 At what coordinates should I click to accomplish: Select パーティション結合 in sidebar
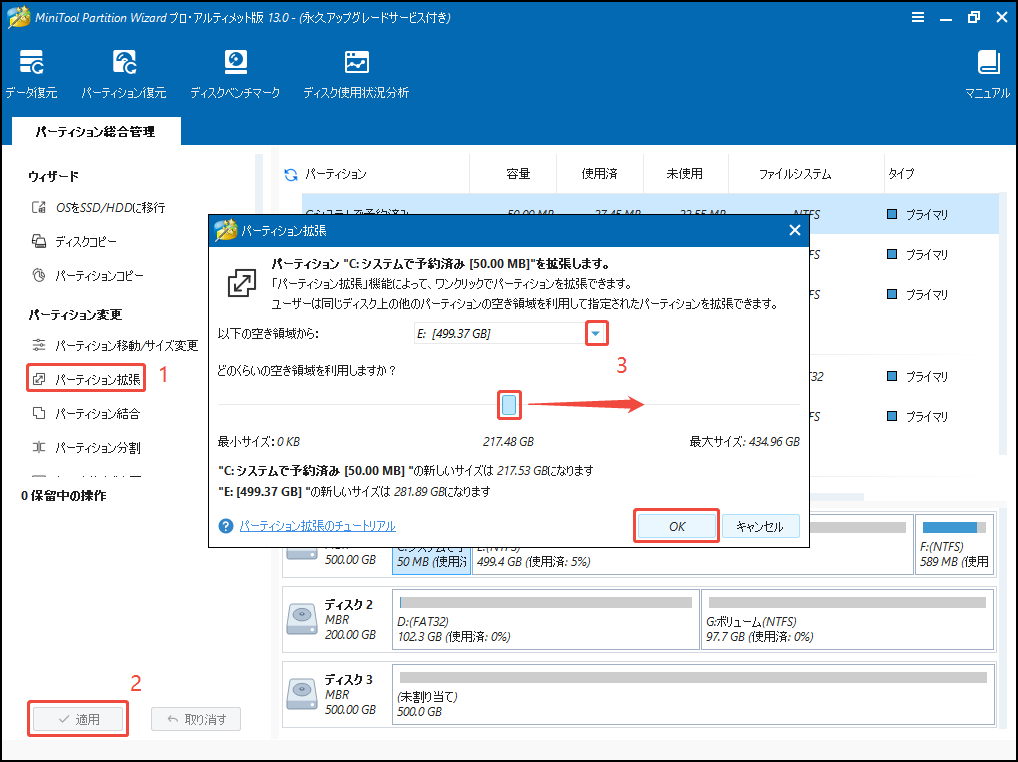86,413
